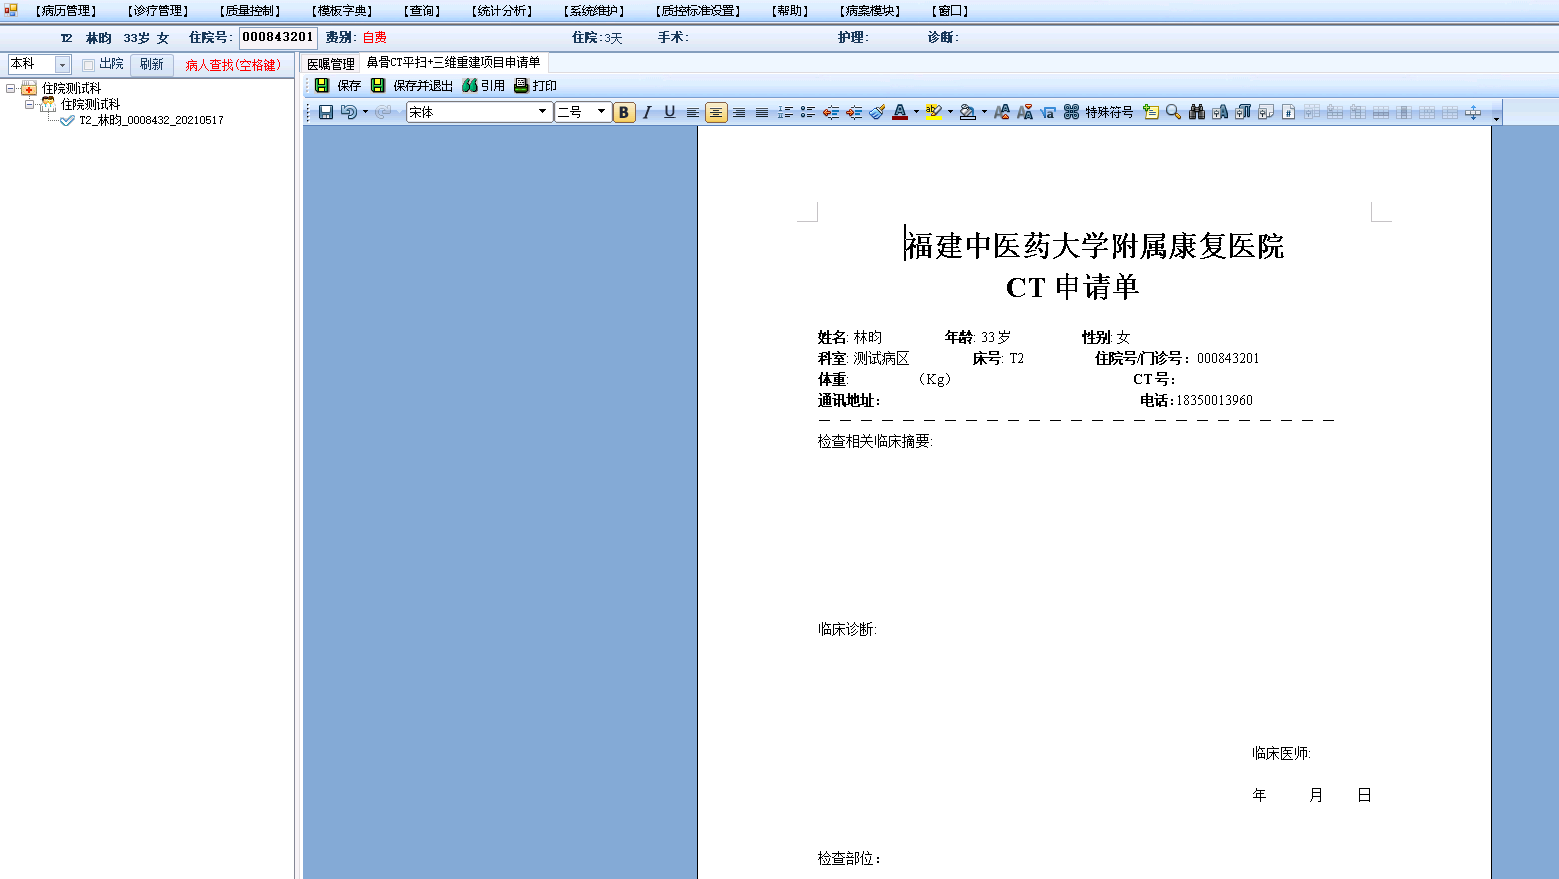Click the 保存 save button

338,86
